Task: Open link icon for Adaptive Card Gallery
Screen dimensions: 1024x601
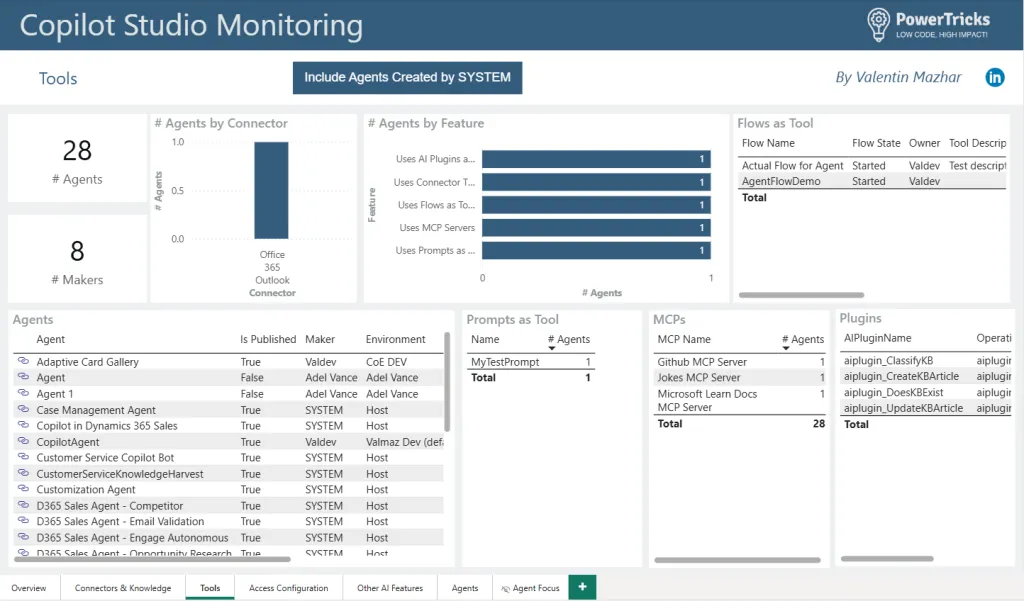Action: (x=24, y=361)
